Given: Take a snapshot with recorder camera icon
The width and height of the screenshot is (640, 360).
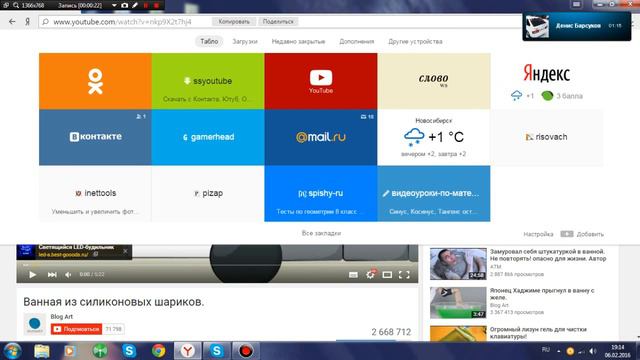Looking at the screenshot, I should coord(124,5).
